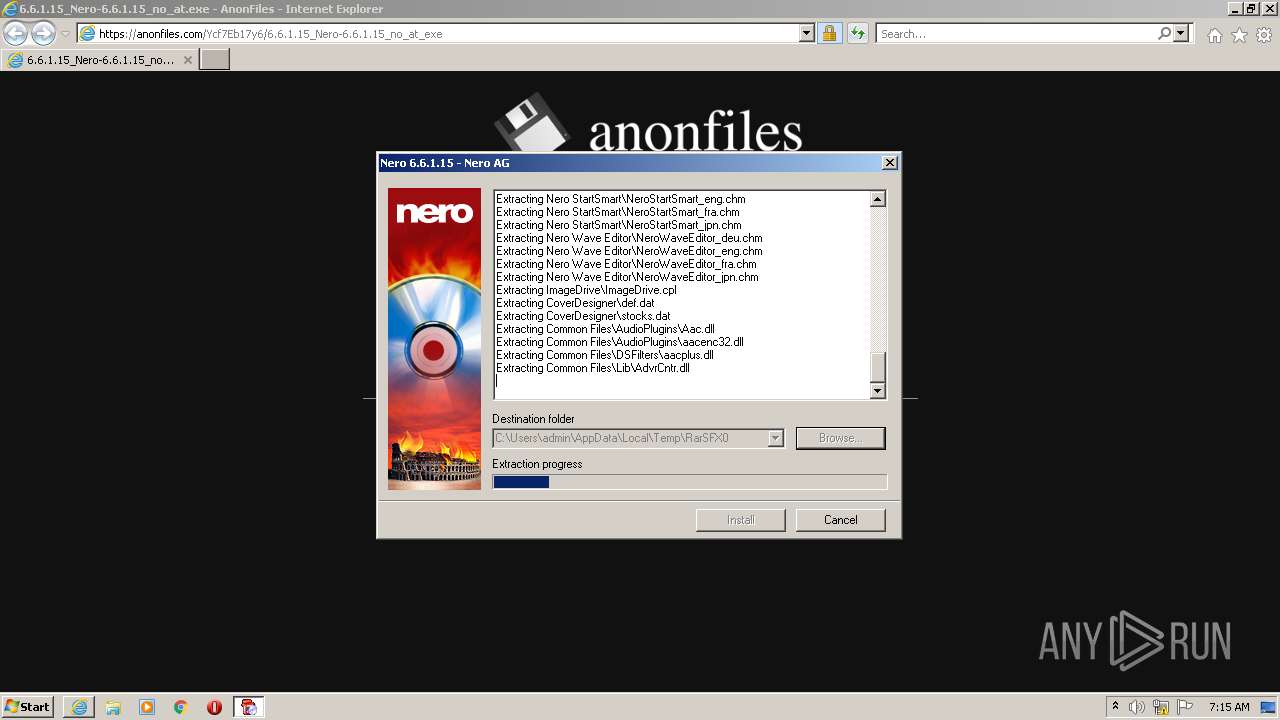Select log line Extracting ImageDrive\ImageDrive.cpl
The width and height of the screenshot is (1280, 720).
click(x=586, y=290)
